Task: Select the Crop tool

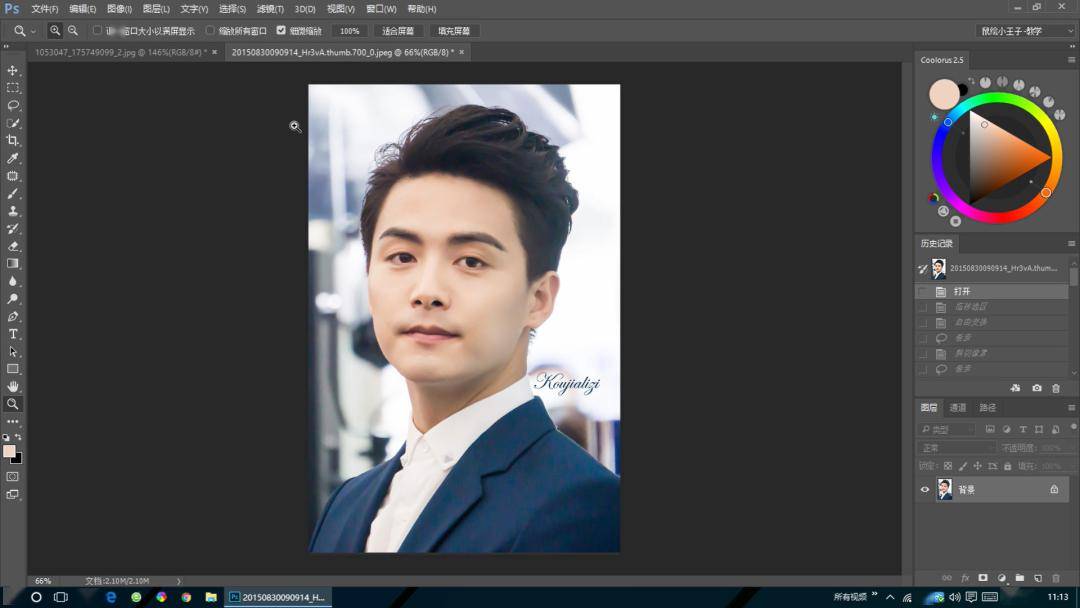Action: point(12,140)
